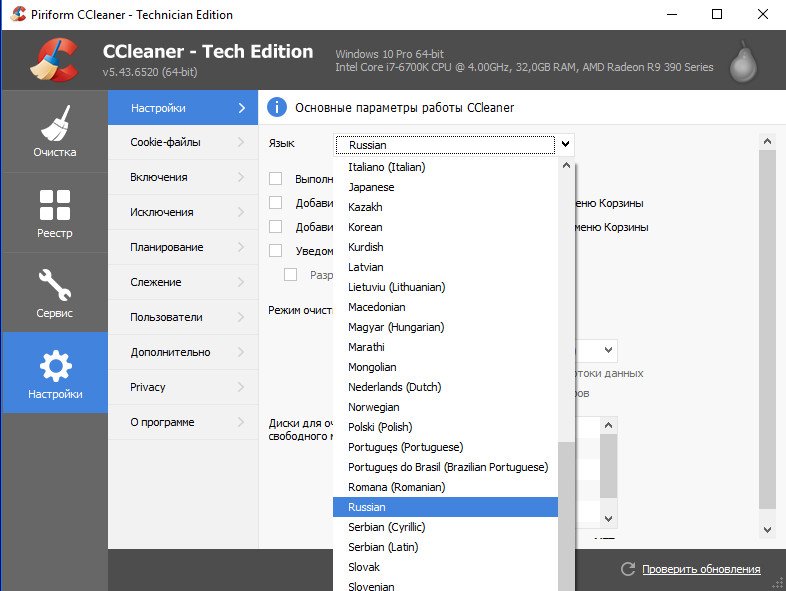This screenshot has height=591, width=786.
Task: Open the Очистка cleaner section
Action: 55,131
